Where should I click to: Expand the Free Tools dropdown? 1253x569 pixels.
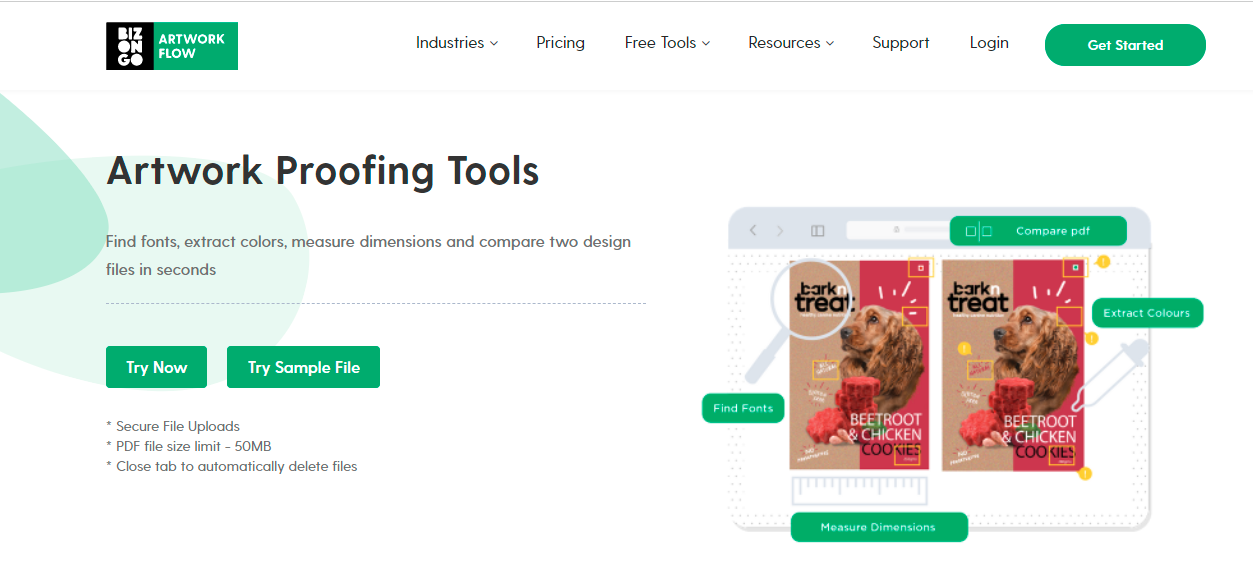667,43
